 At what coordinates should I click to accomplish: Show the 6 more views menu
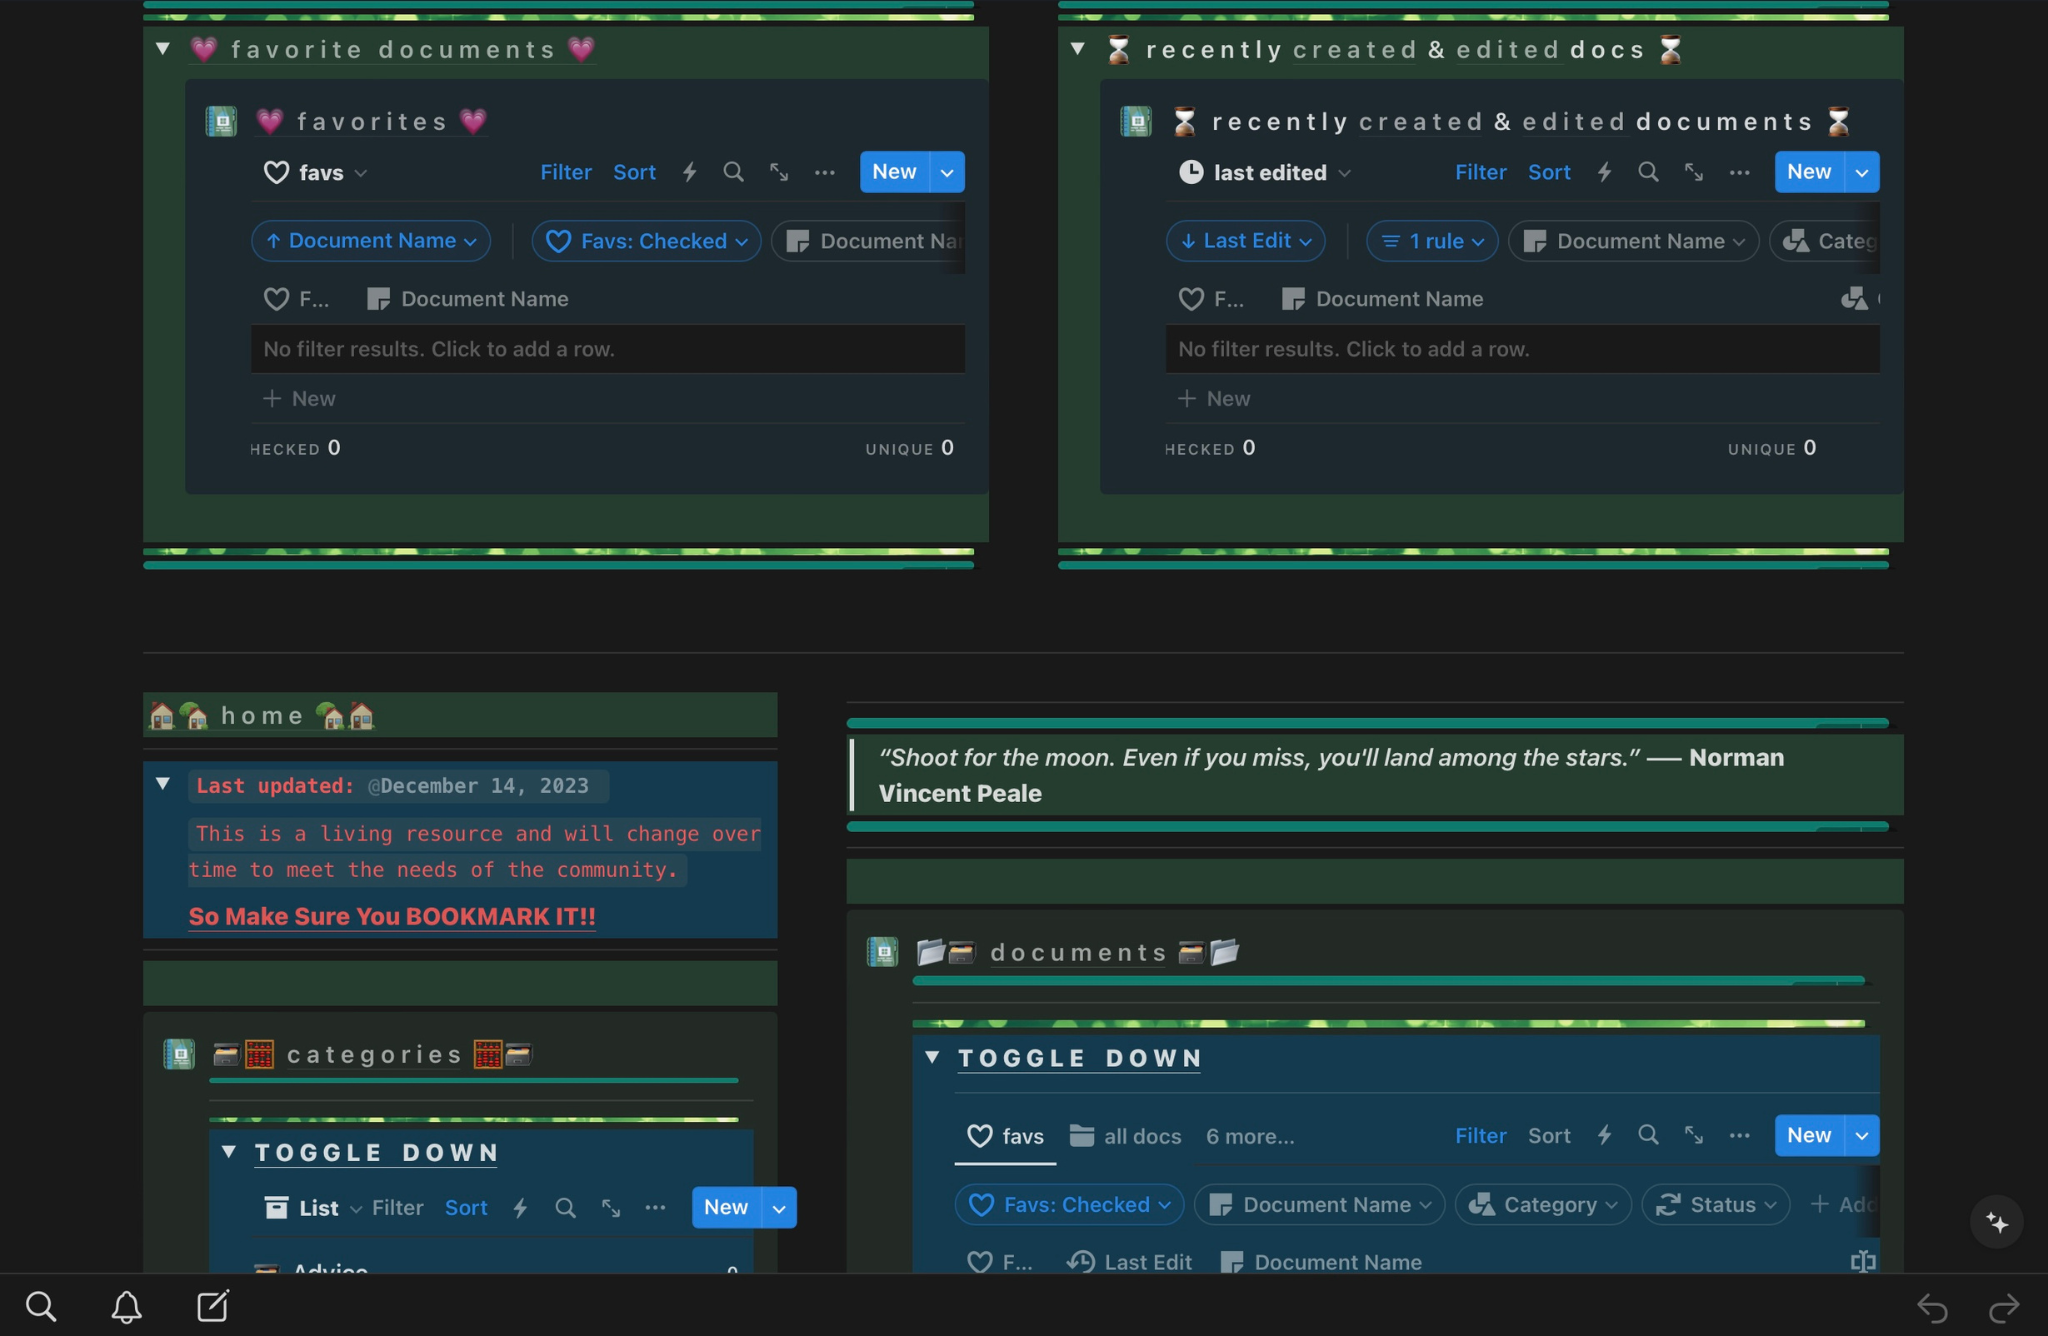(x=1249, y=1136)
